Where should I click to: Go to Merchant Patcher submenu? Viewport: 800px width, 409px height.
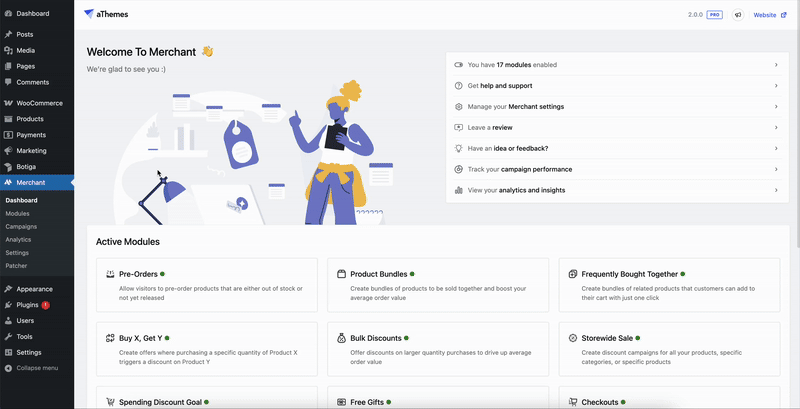[x=16, y=266]
